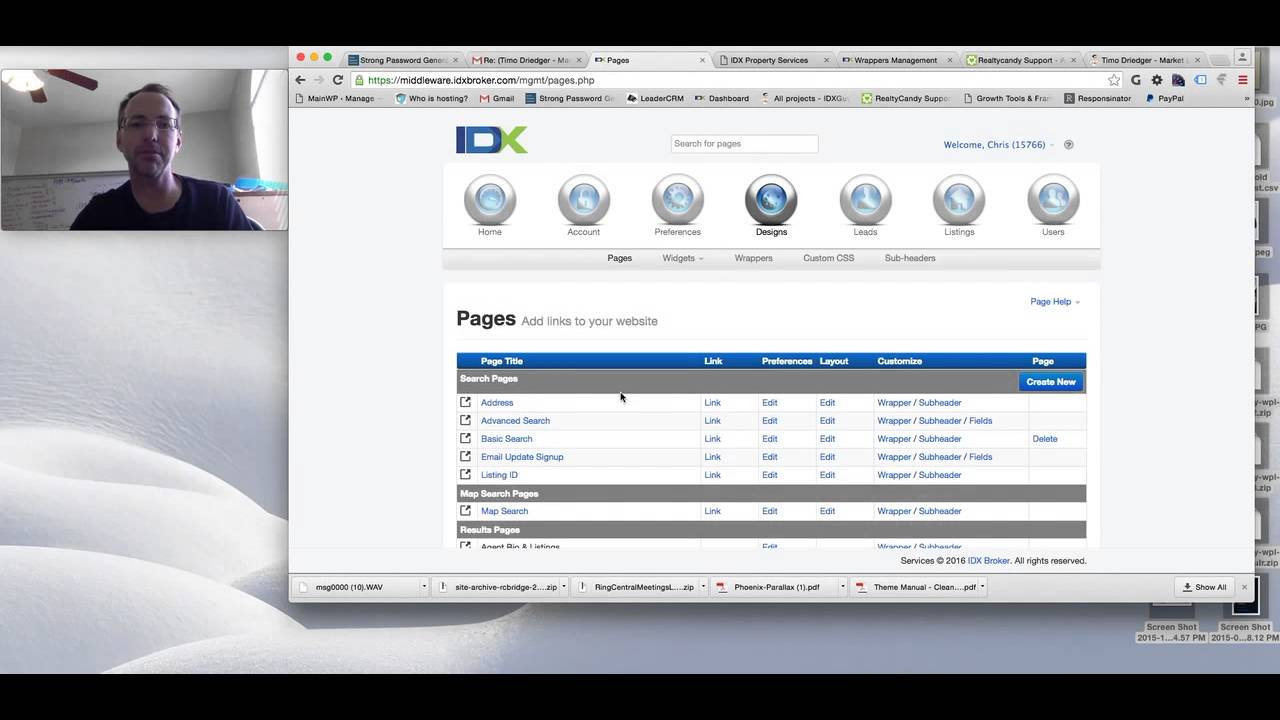Expand the Widgets submenu dropdown
1280x720 pixels.
click(683, 258)
